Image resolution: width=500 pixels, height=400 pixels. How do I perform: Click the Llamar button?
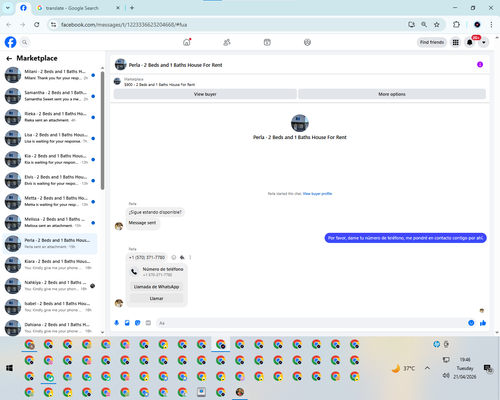(156, 298)
